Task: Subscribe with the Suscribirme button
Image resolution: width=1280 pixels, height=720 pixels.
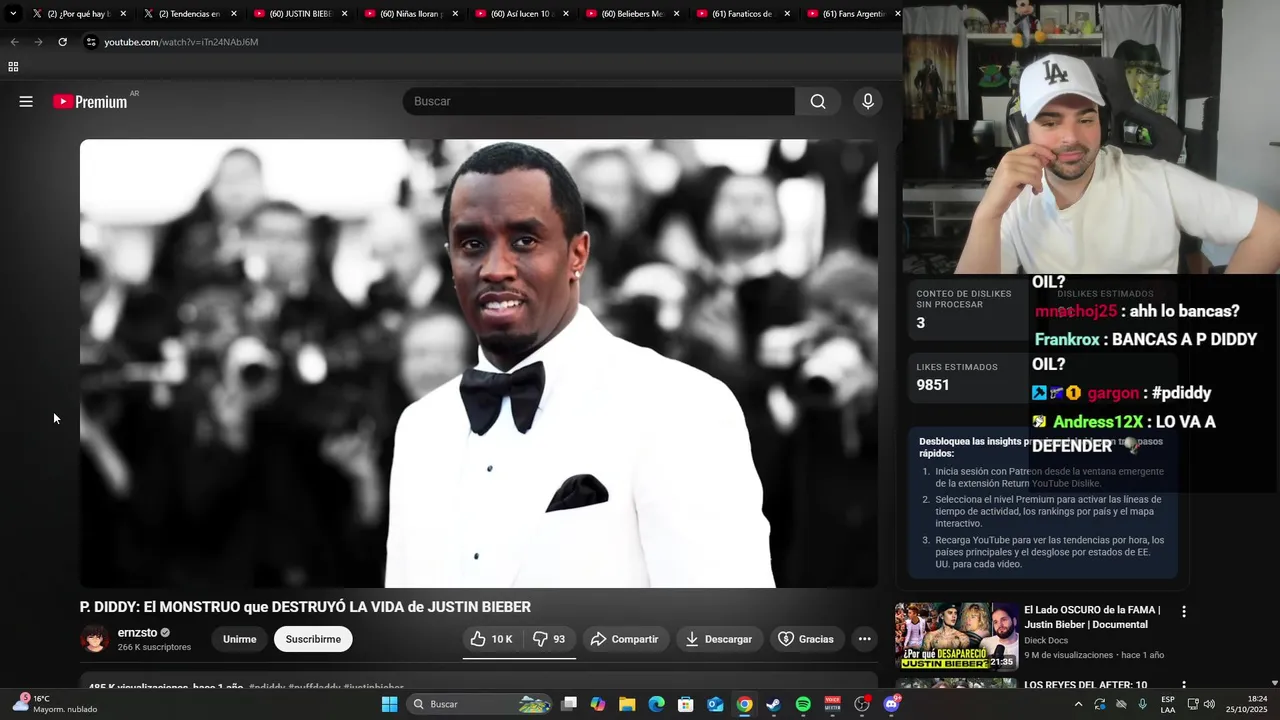Action: [313, 639]
